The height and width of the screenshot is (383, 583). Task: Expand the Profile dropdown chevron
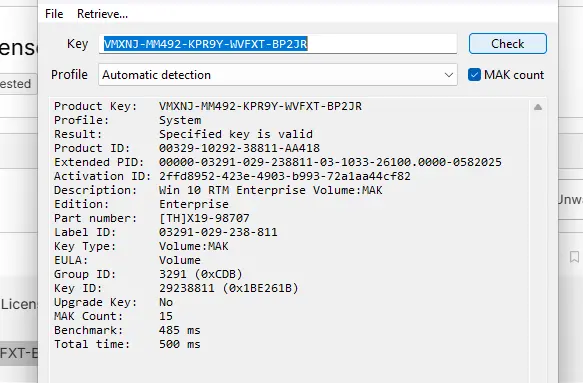click(449, 75)
